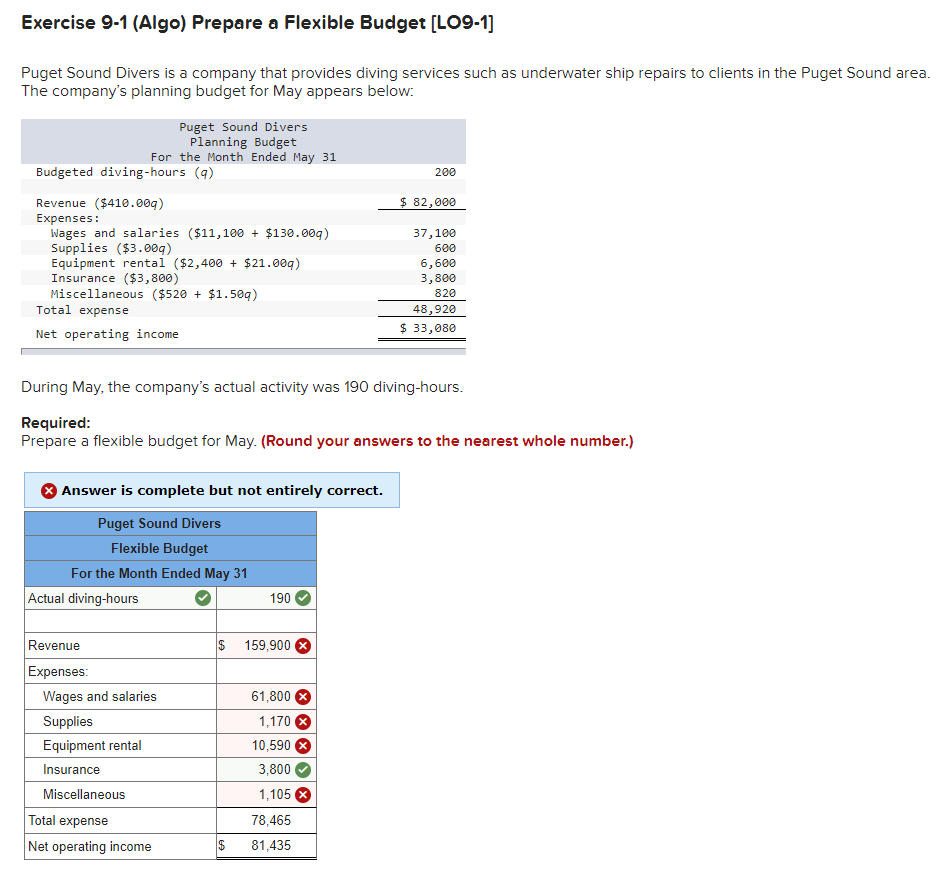
Task: Click the Expenses: label in the flexible budget
Action: (60, 671)
